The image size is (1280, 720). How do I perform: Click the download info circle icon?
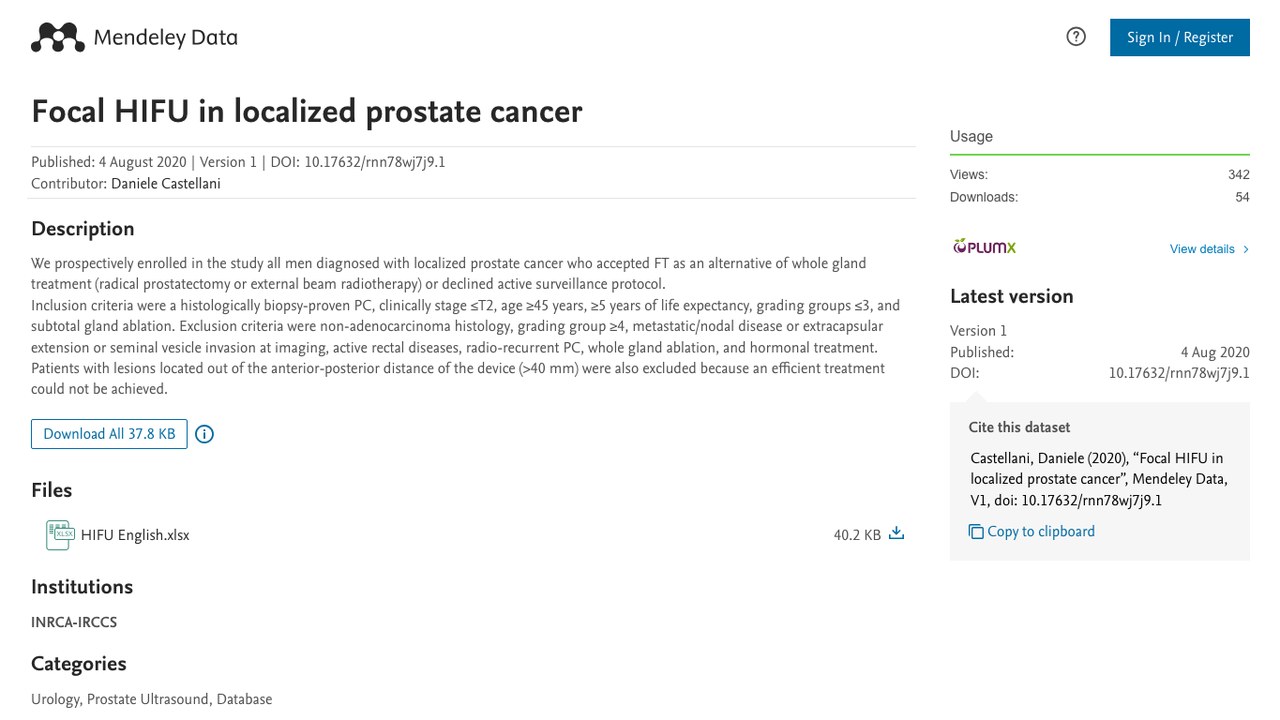click(x=204, y=434)
